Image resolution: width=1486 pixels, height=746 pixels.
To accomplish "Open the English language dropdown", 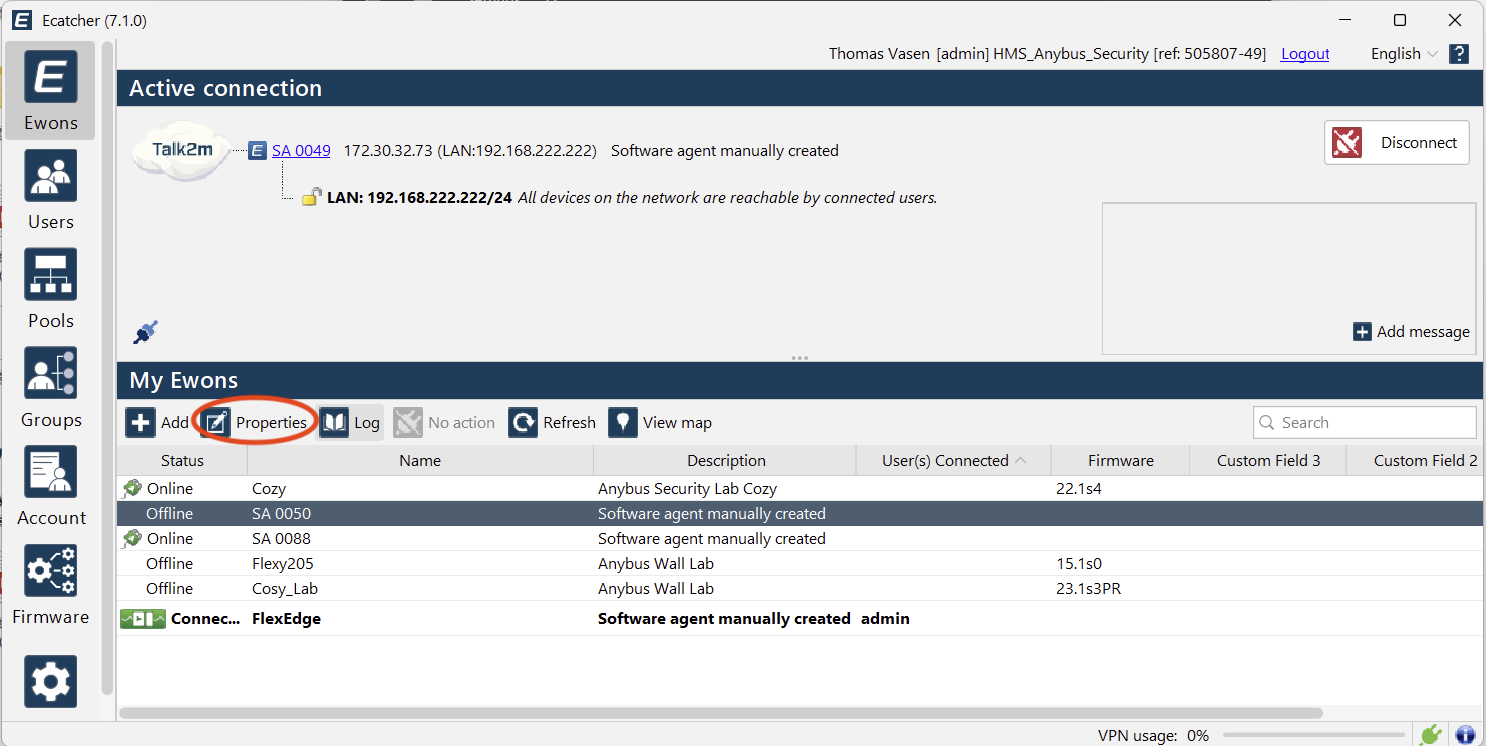I will click(1404, 54).
